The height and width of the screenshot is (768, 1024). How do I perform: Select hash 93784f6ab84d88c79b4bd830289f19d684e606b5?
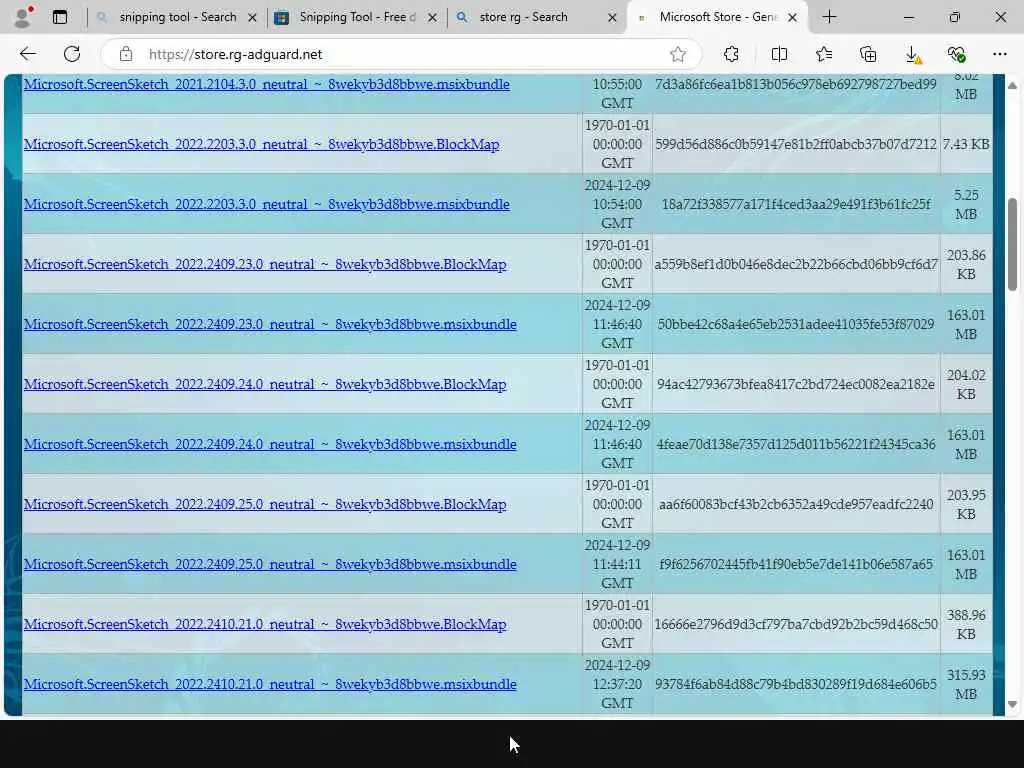point(795,684)
